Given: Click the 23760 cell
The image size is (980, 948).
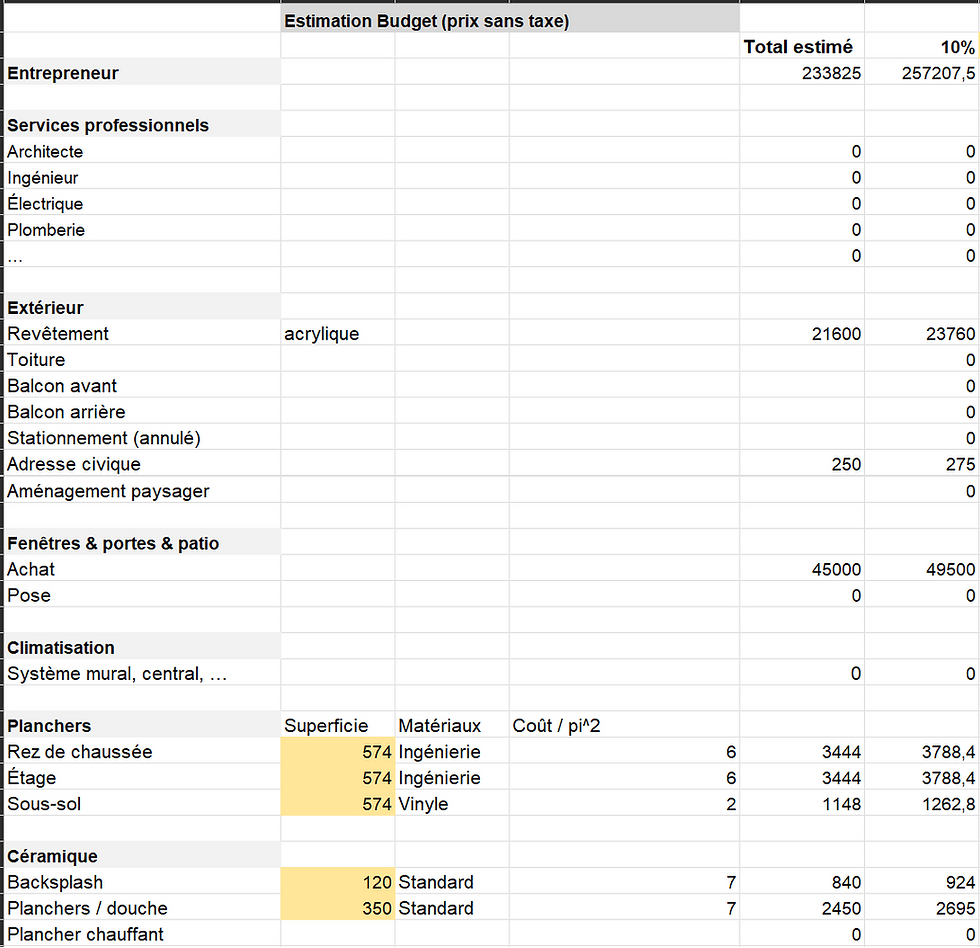Looking at the screenshot, I should click(x=922, y=334).
